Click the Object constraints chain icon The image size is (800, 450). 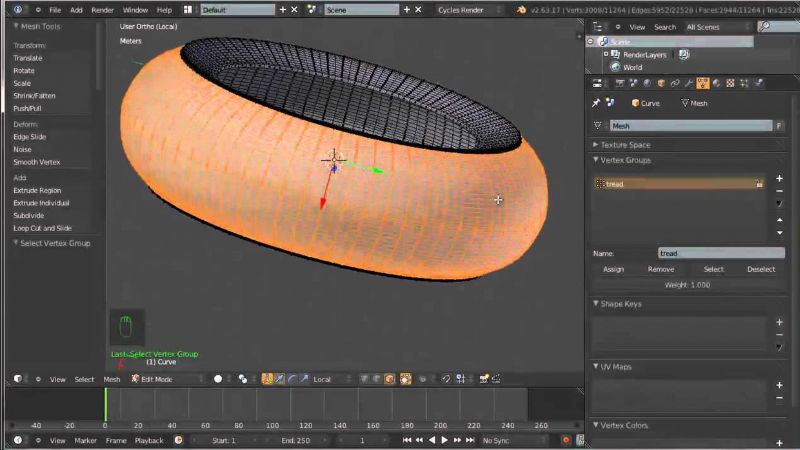pyautogui.click(x=675, y=83)
